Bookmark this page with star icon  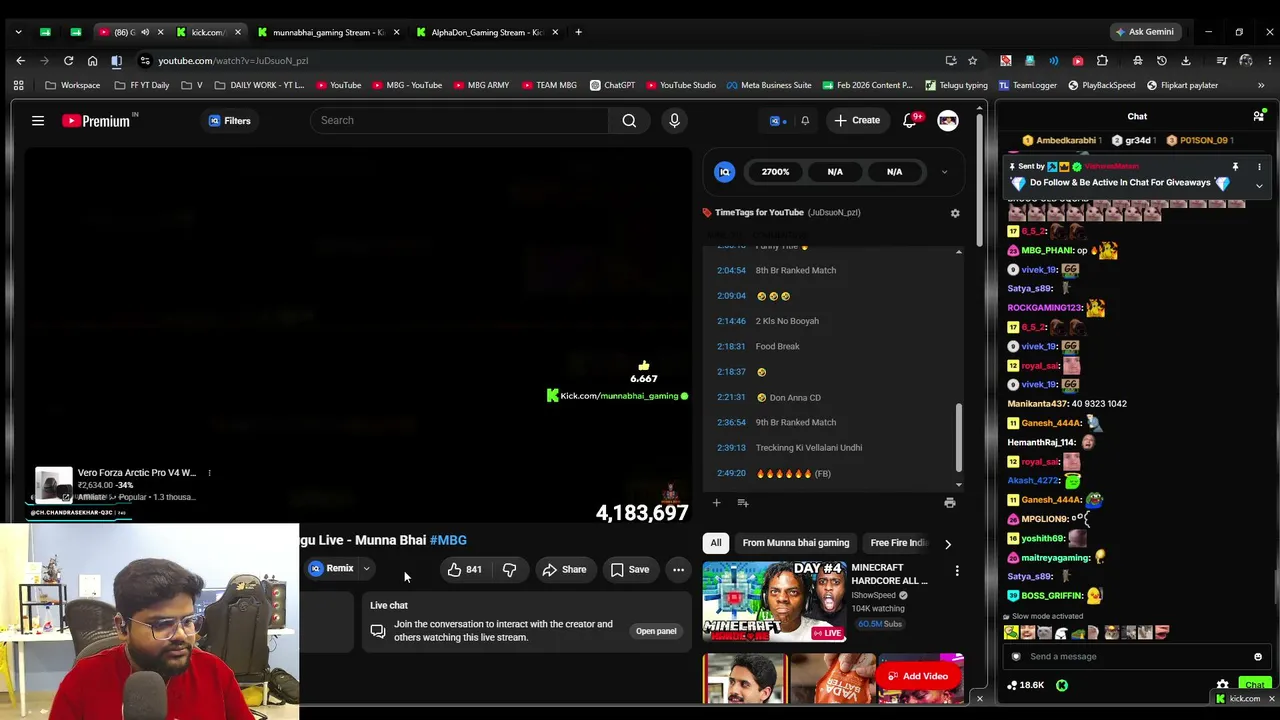click(972, 61)
